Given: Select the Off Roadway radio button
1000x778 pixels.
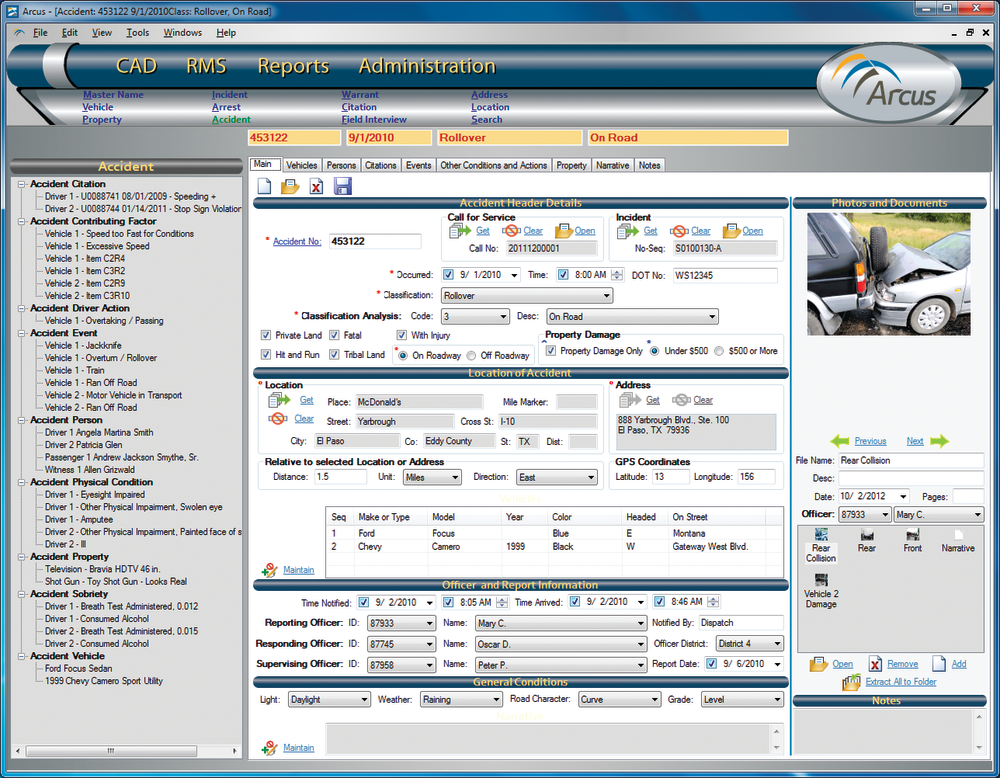Looking at the screenshot, I should 471,355.
